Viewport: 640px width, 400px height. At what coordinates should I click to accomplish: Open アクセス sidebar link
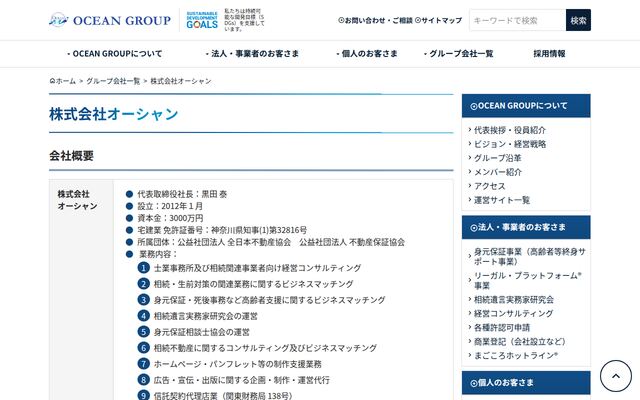click(x=489, y=186)
